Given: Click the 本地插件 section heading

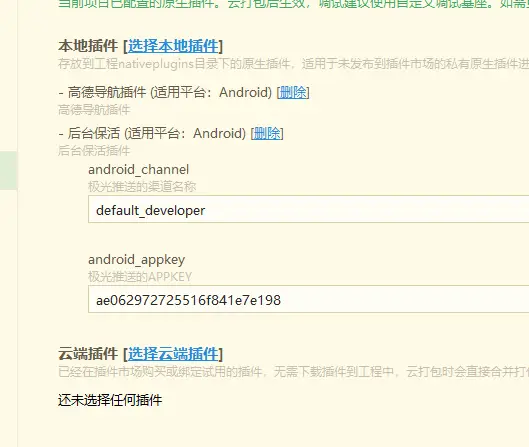Looking at the screenshot, I should coord(88,46).
